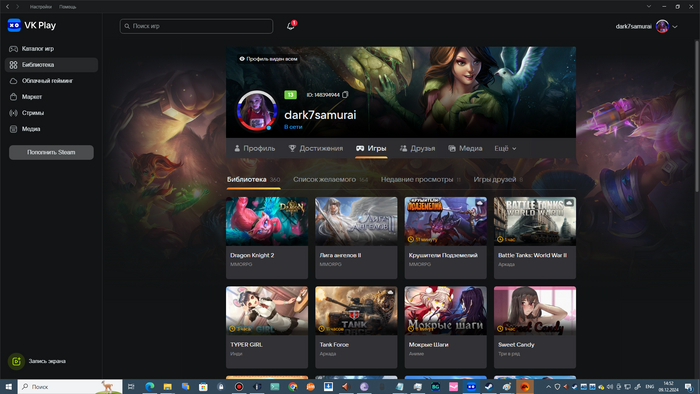Screen dimensions: 700x394
Task: Expand the Ещё dropdown in profile tabs
Action: 505,148
